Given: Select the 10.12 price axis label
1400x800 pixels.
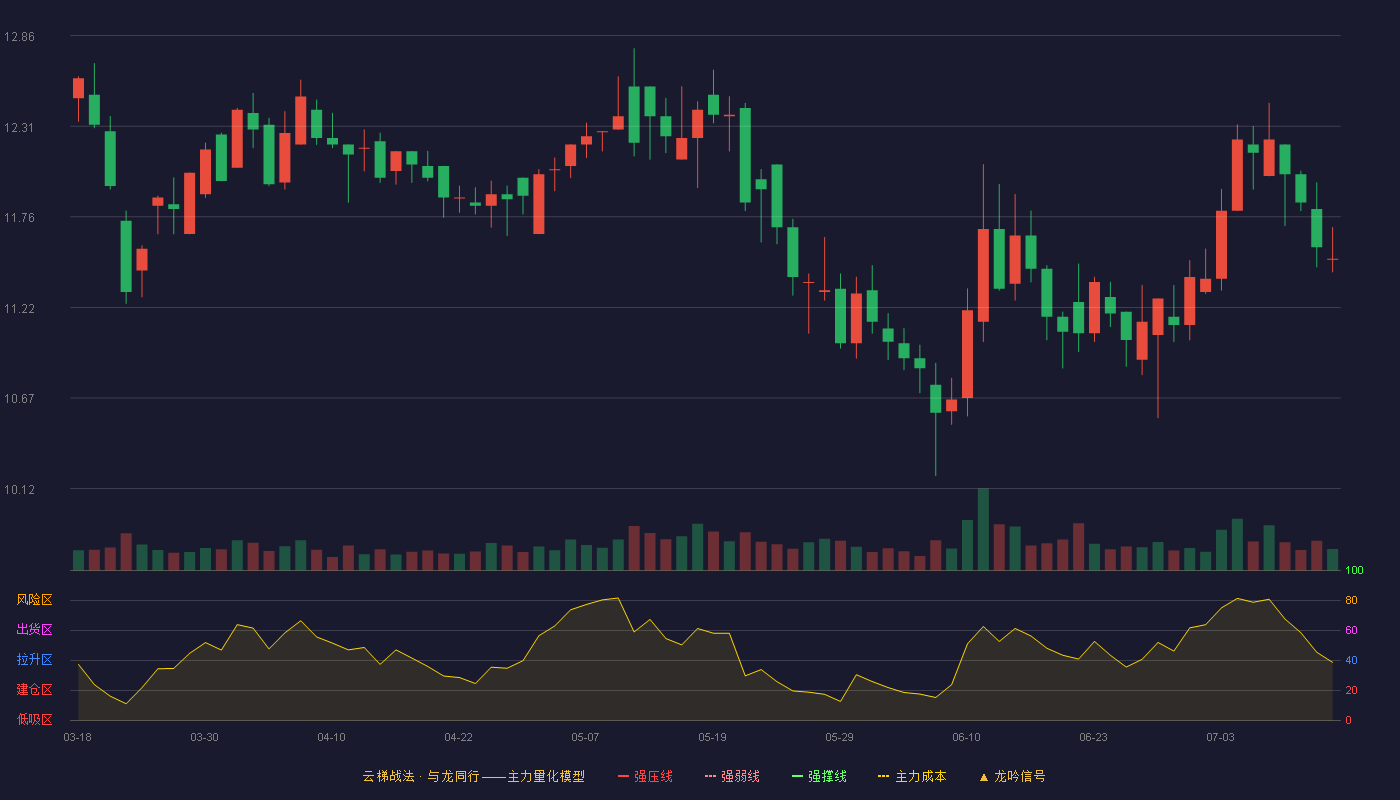Looking at the screenshot, I should [x=19, y=490].
